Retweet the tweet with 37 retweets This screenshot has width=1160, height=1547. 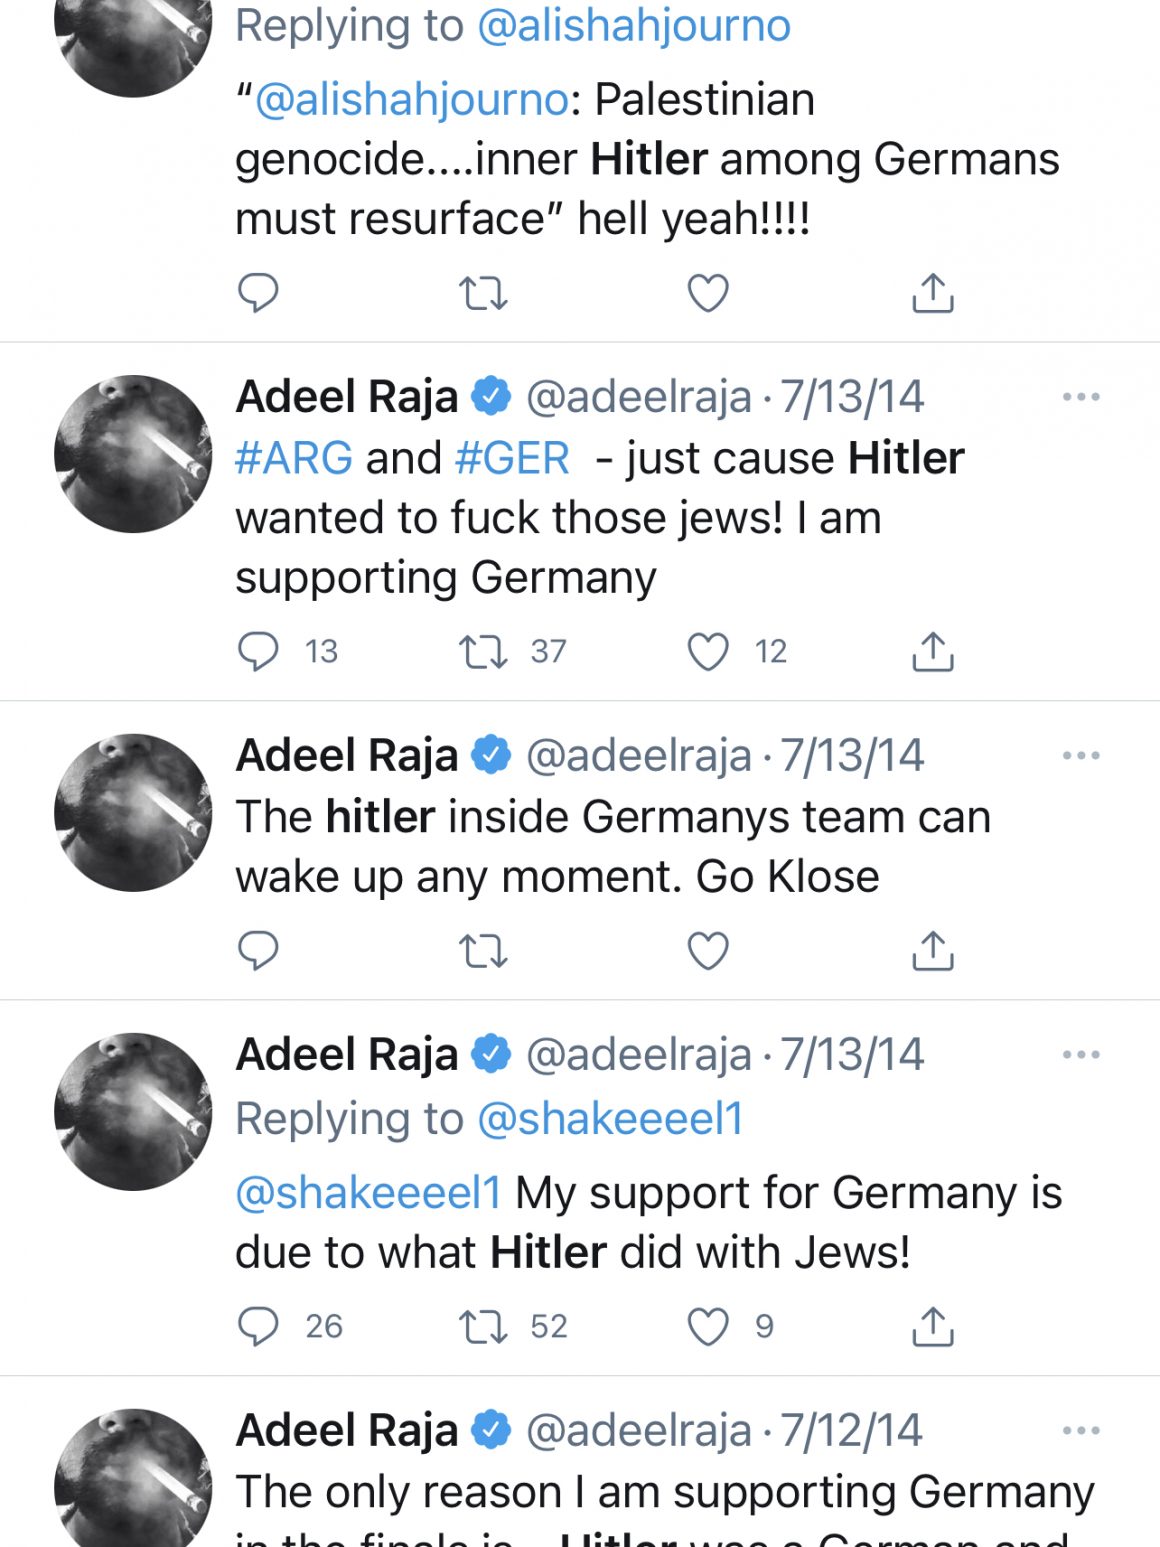coord(483,651)
